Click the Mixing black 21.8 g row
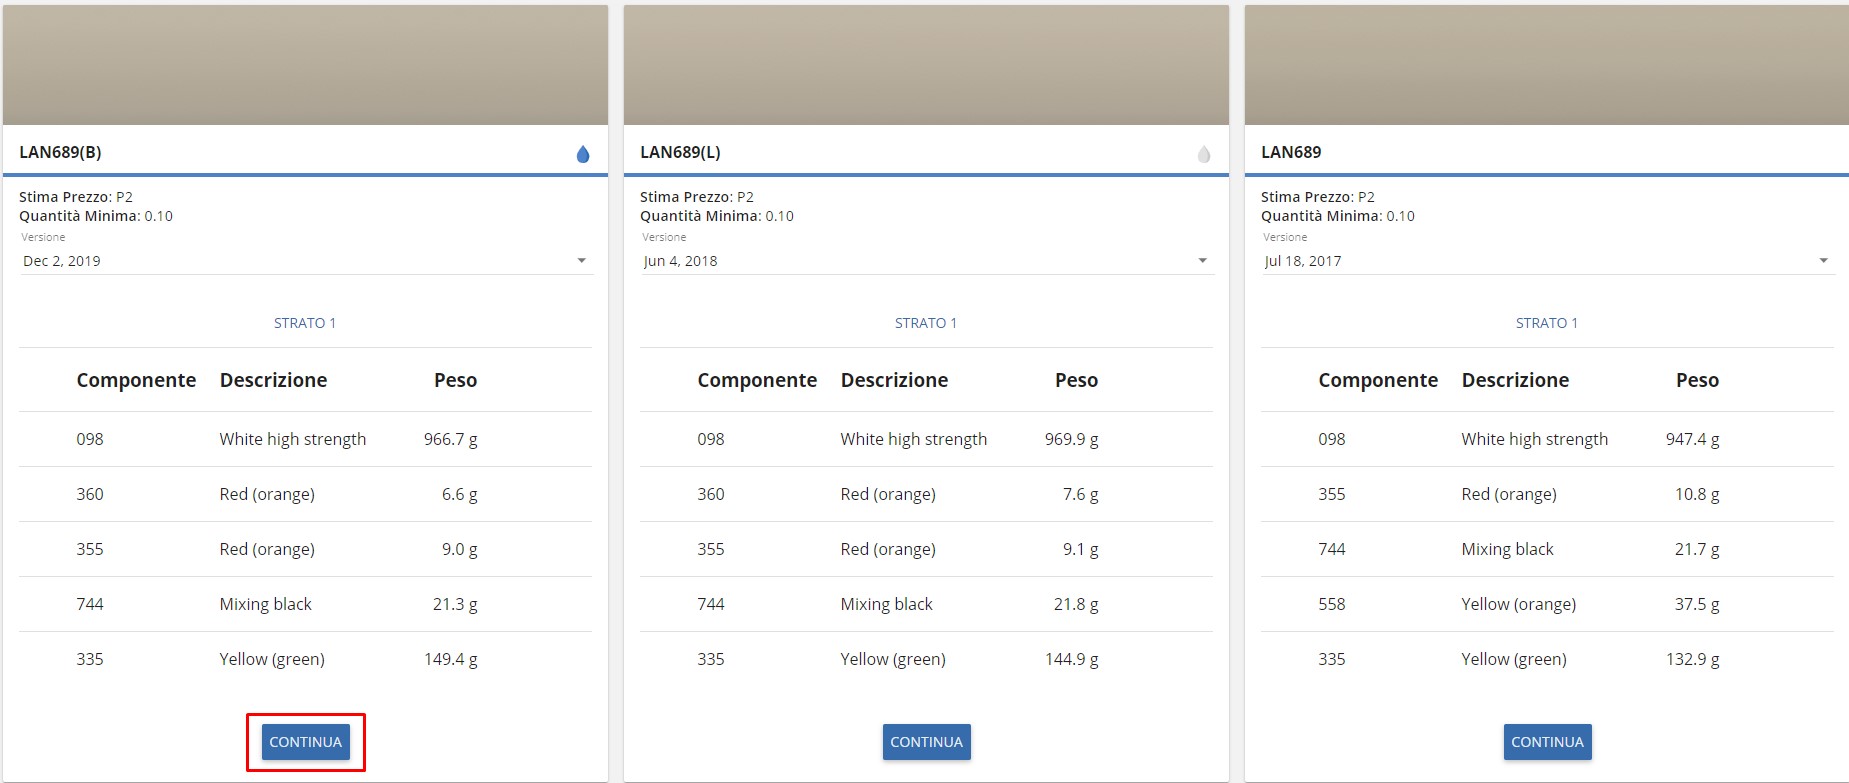 pyautogui.click(x=926, y=604)
